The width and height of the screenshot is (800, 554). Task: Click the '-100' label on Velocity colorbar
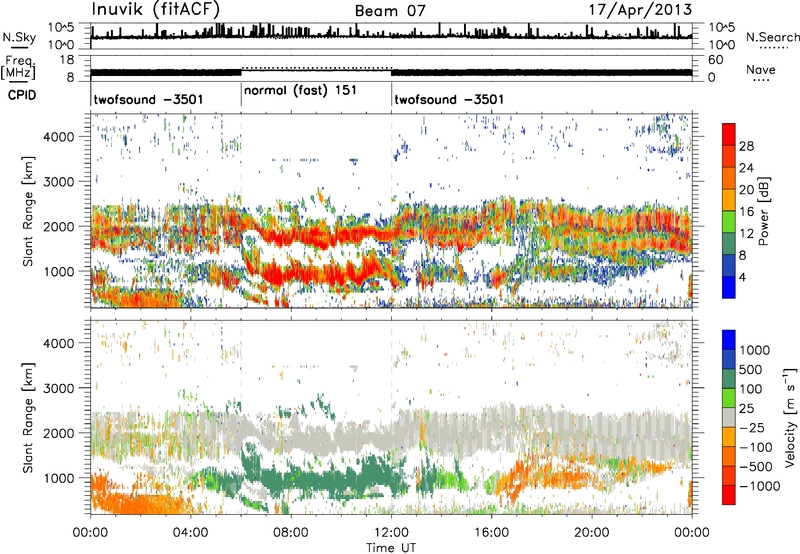tap(755, 447)
